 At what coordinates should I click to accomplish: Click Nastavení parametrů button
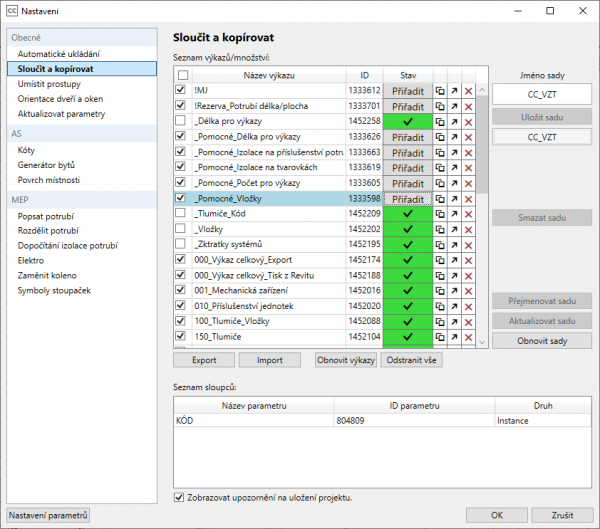pos(48,515)
